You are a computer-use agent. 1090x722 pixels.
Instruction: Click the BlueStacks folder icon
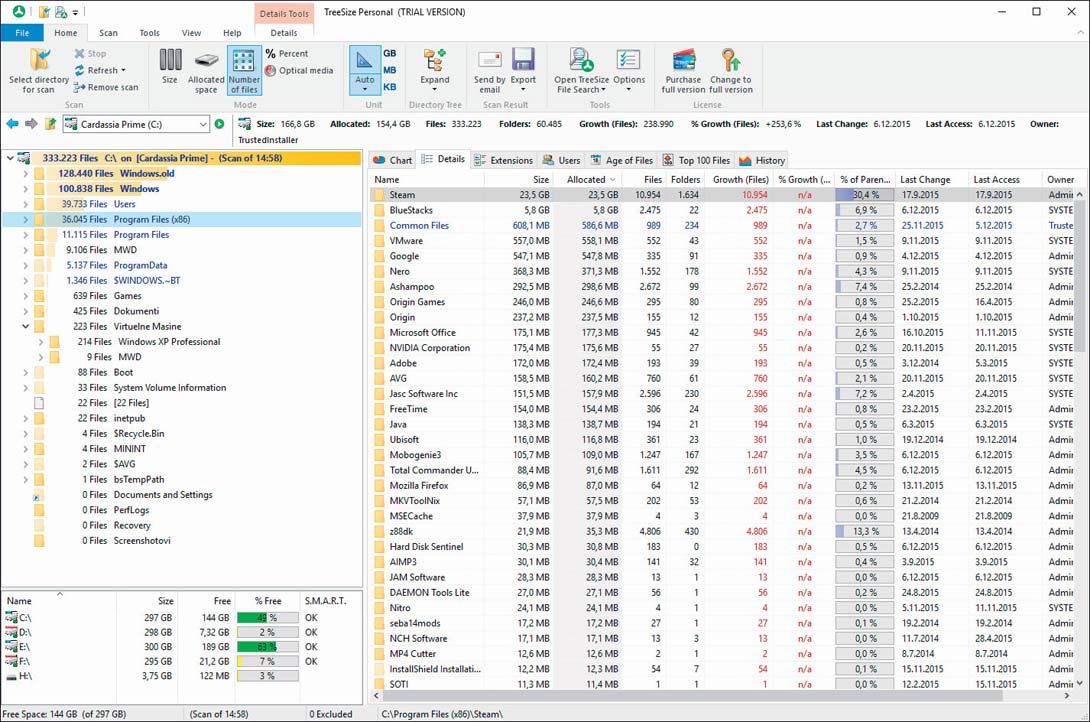(379, 211)
